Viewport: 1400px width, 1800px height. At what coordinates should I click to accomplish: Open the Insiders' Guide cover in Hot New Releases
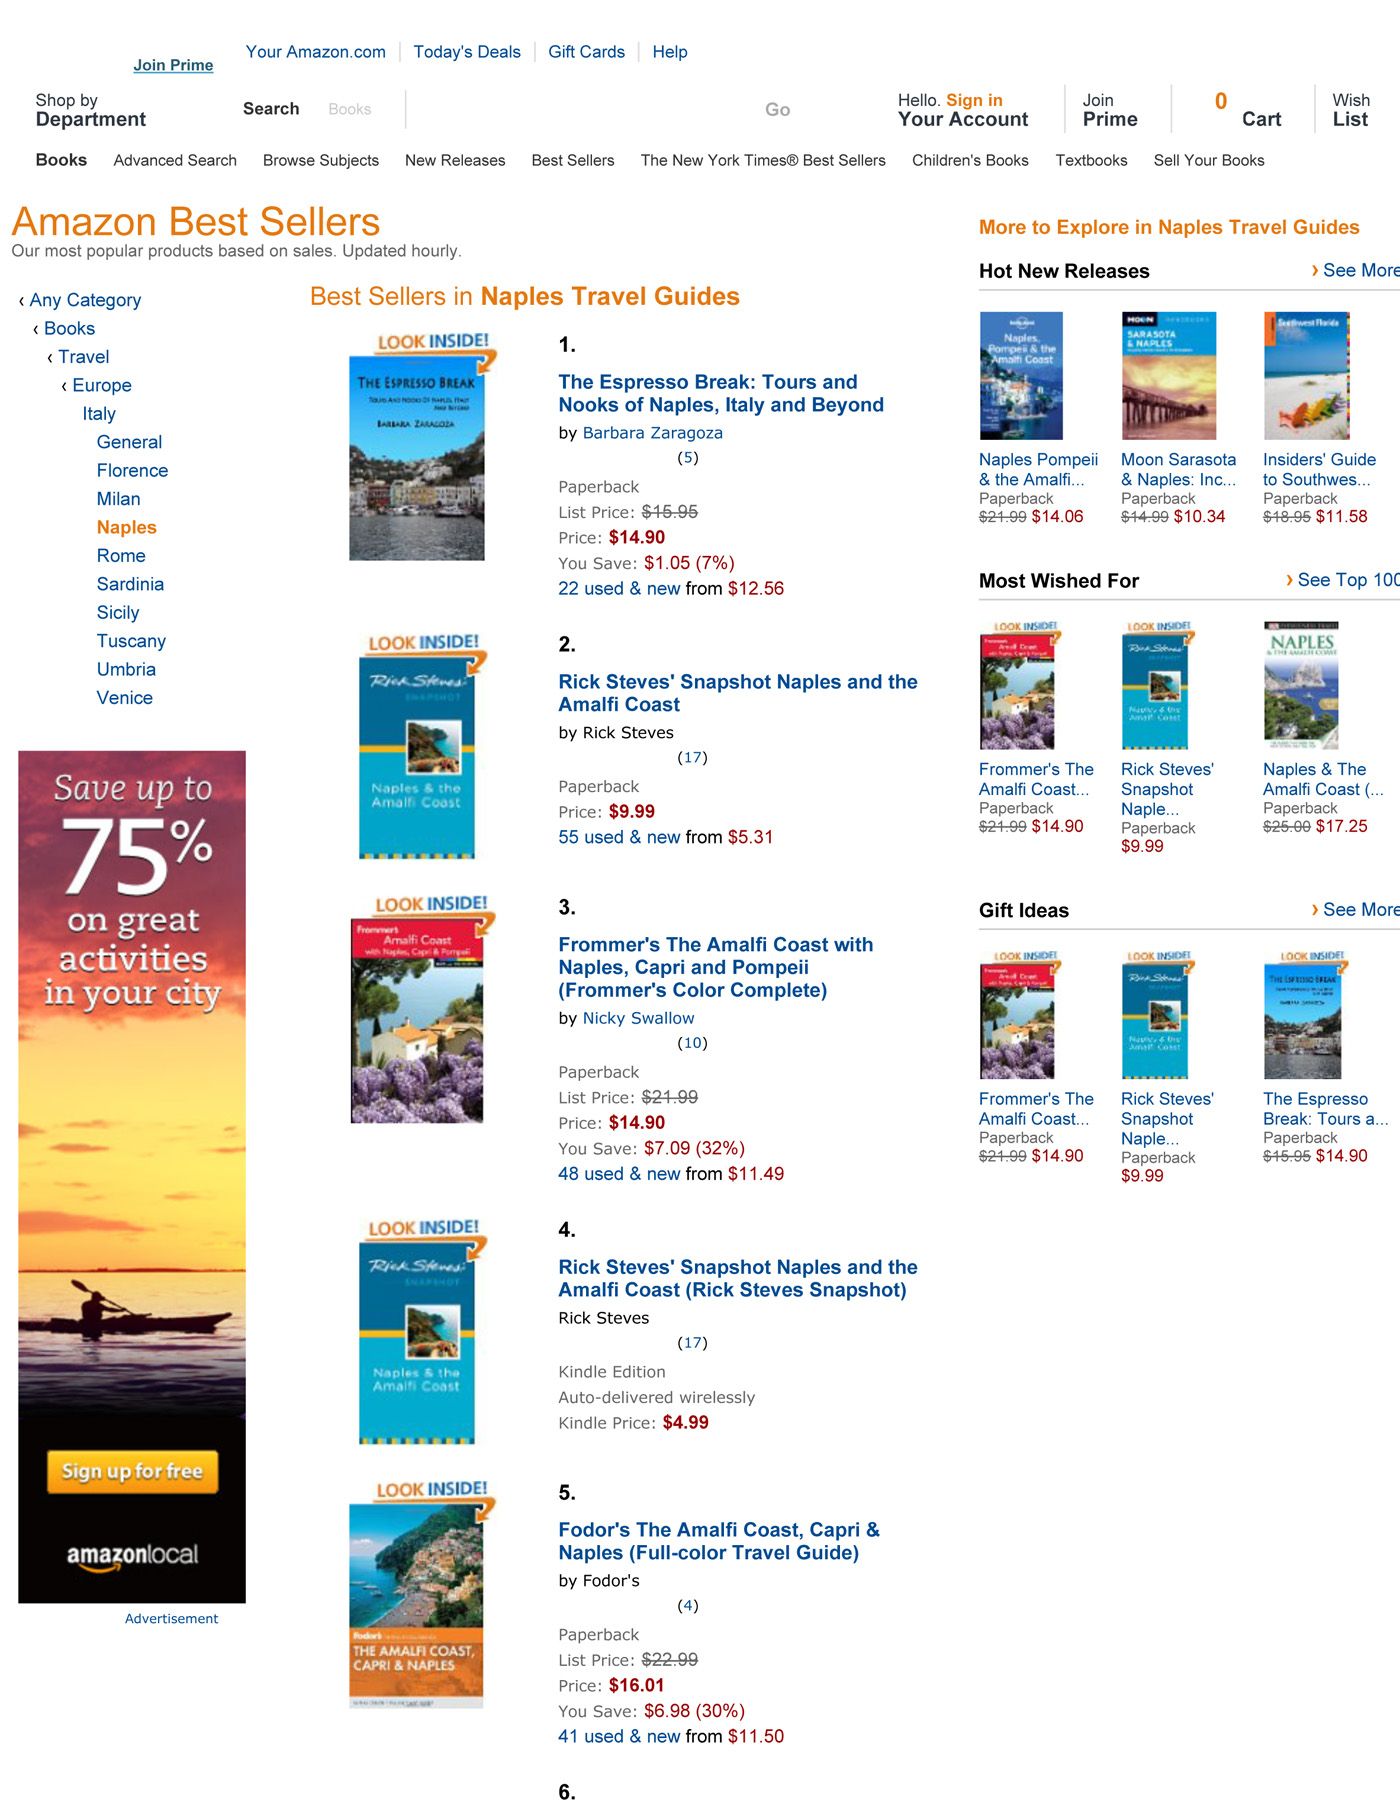click(1306, 376)
